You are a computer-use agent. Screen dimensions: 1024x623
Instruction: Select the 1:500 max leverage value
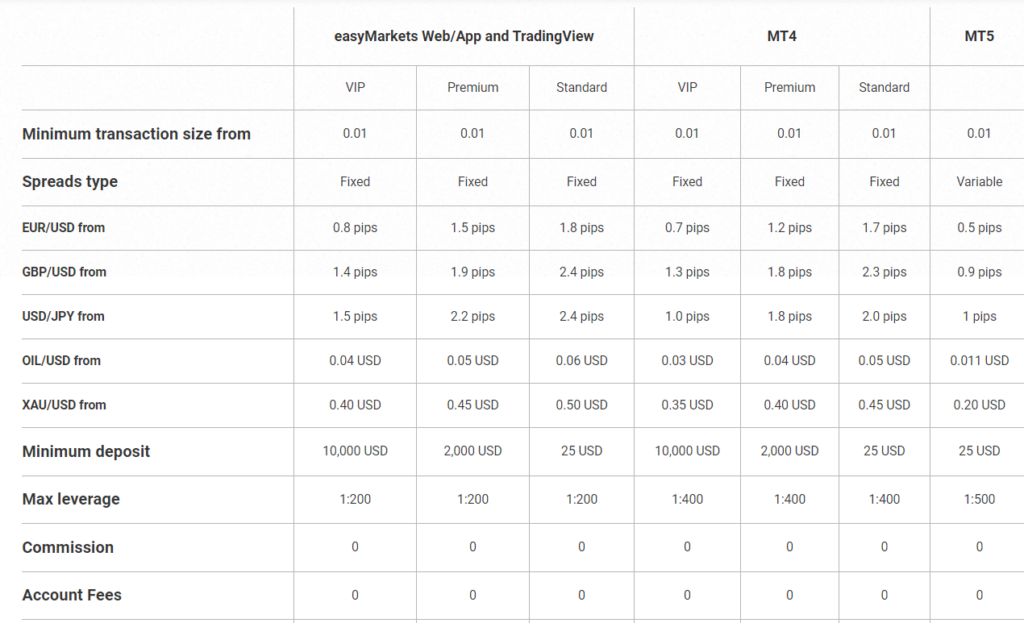coord(979,499)
